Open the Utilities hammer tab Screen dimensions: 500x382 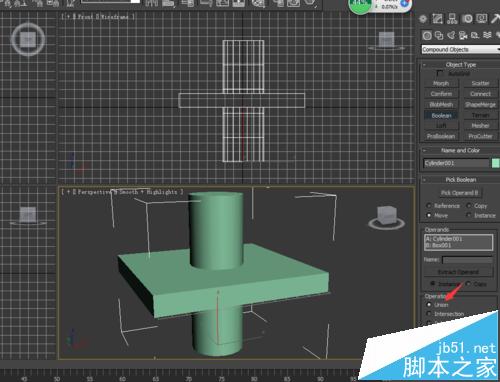495,19
